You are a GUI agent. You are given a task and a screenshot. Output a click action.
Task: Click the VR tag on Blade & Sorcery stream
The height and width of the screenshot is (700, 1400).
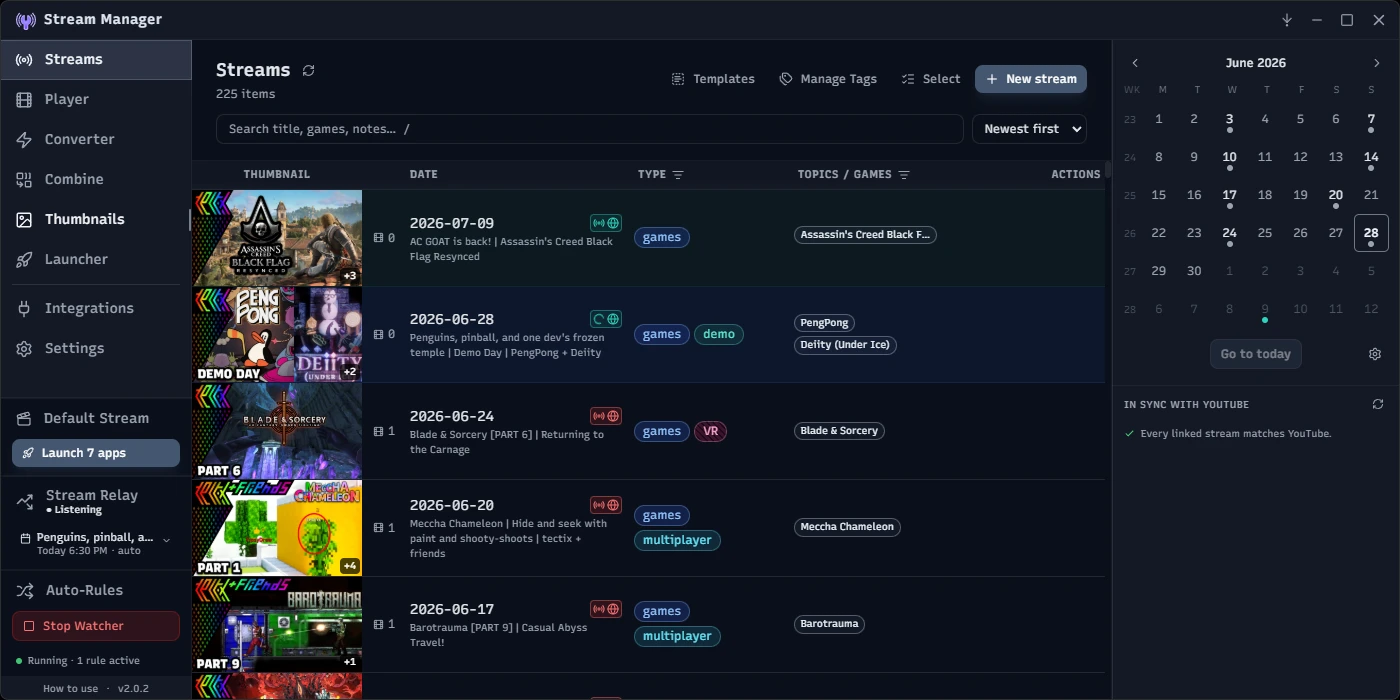tap(711, 431)
